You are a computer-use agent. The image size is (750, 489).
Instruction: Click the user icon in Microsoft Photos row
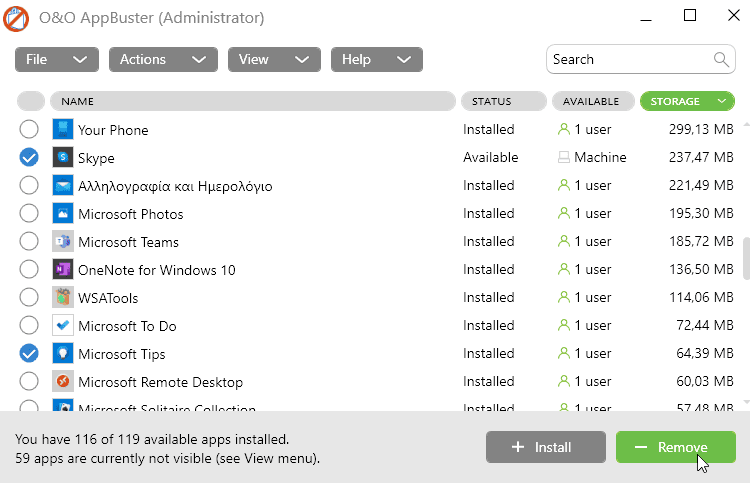[x=564, y=213]
